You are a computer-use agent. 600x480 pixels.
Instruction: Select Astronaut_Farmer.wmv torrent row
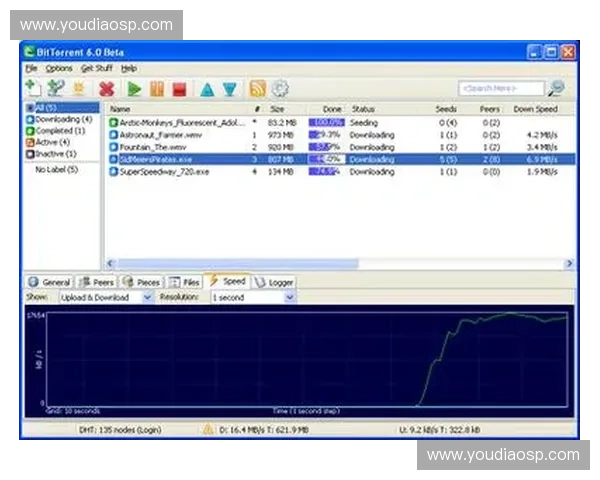pos(341,135)
